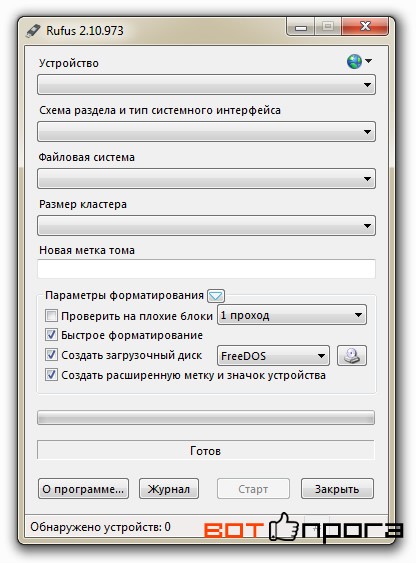
Task: Open the Размер кластера dropdown
Action: coord(206,225)
